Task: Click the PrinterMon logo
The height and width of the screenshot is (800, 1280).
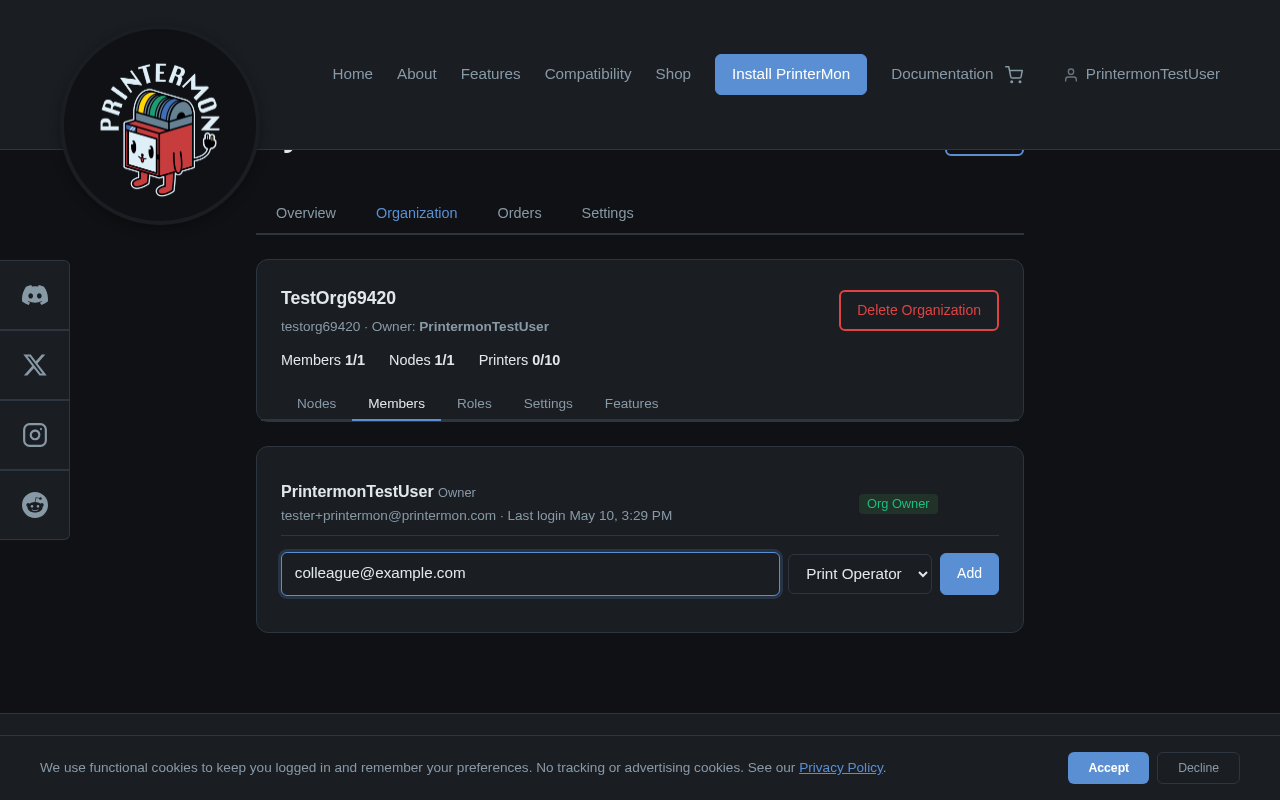Action: pos(160,126)
